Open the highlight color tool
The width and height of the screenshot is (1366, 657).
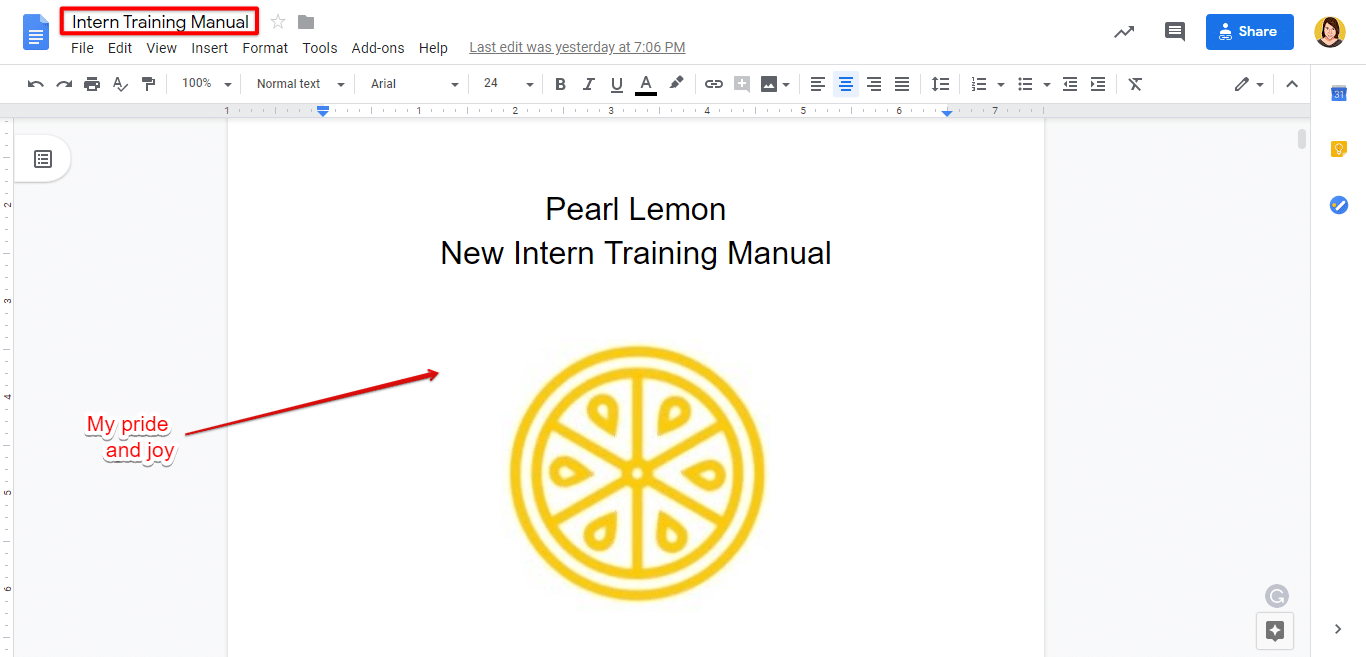tap(676, 84)
